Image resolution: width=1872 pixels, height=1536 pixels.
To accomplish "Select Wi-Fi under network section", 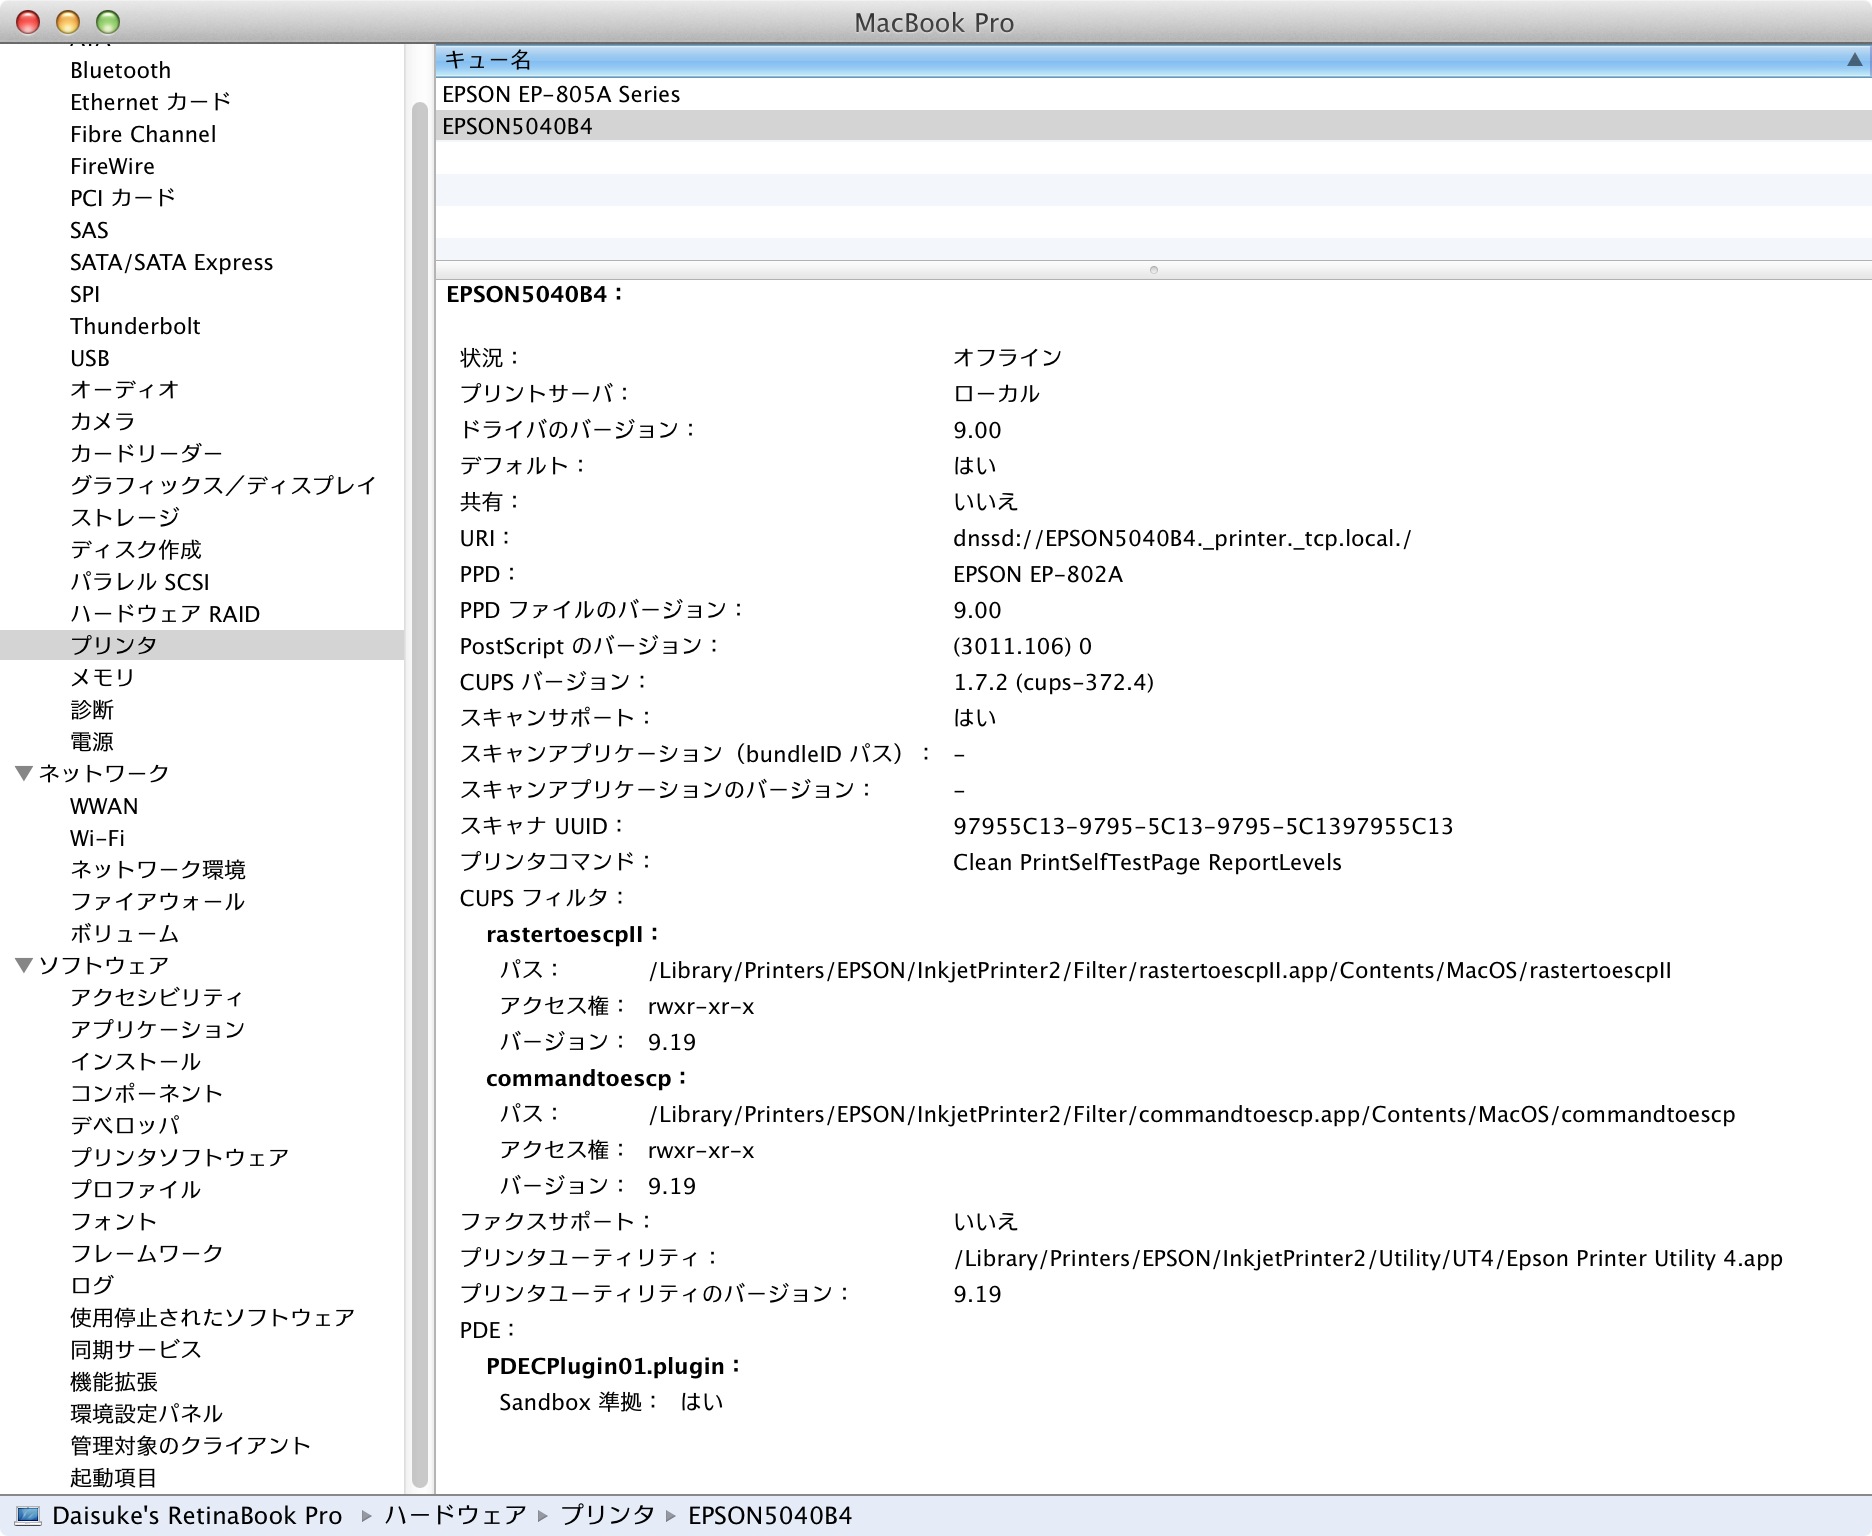I will 97,838.
